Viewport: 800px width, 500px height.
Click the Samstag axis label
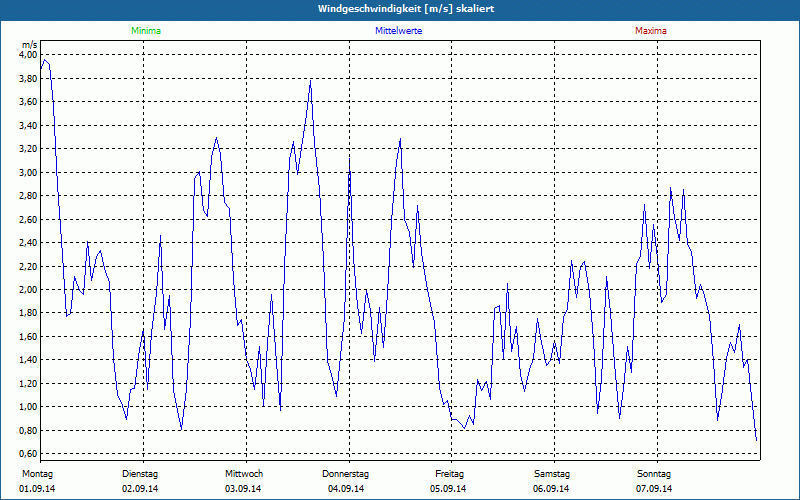pos(552,474)
